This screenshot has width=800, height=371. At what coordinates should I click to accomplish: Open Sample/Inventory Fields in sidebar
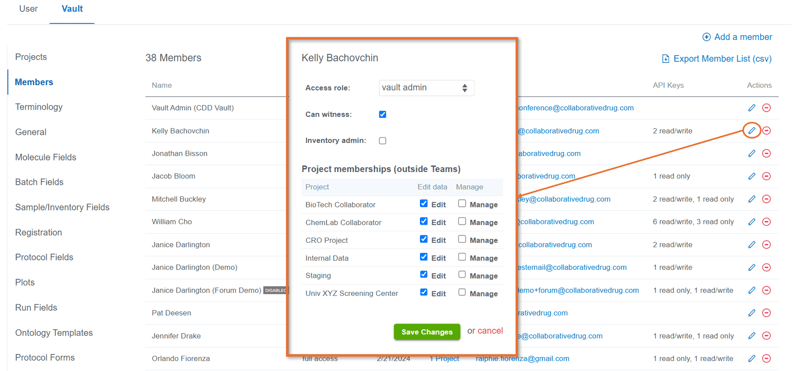[62, 207]
